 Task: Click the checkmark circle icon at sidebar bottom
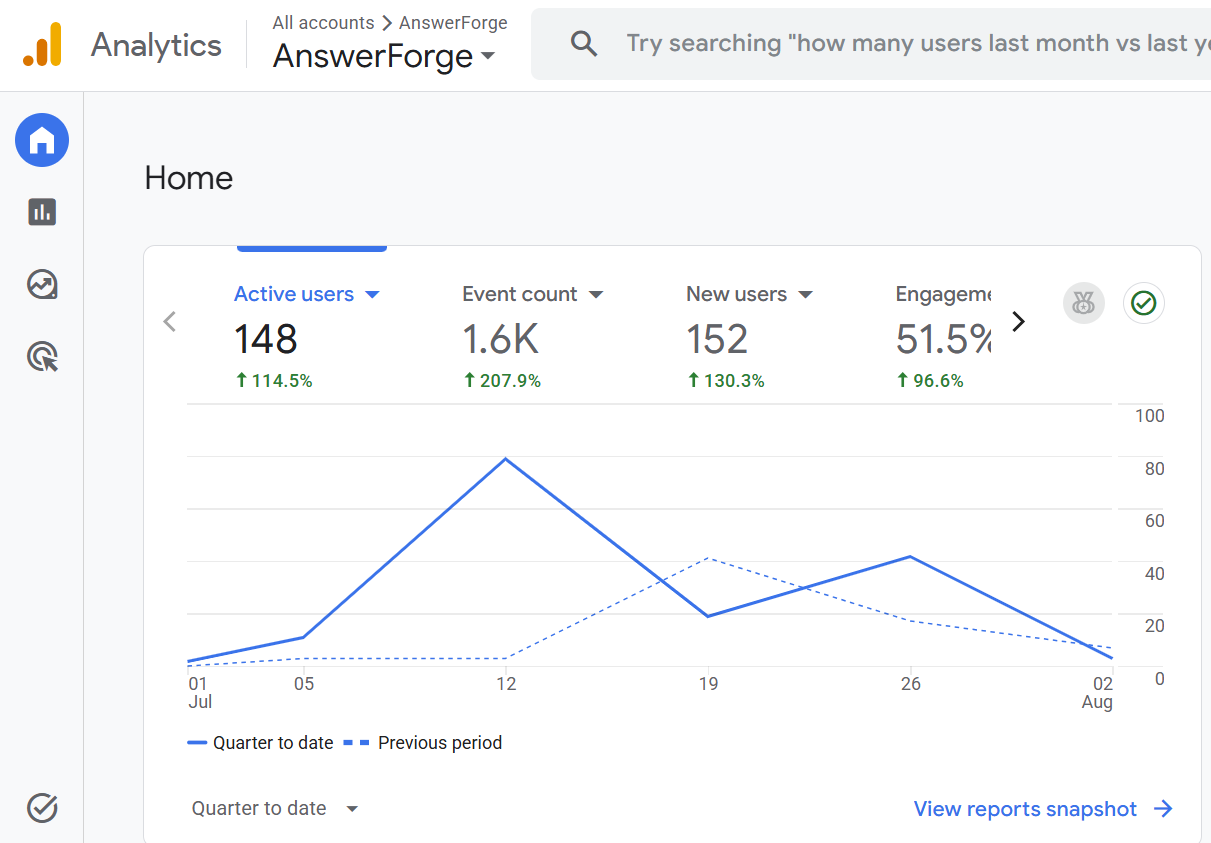coord(42,807)
